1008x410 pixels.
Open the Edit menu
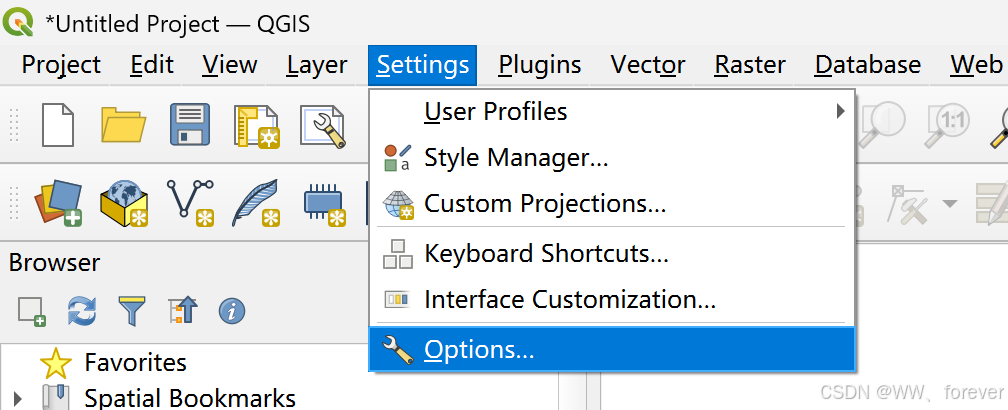point(152,65)
